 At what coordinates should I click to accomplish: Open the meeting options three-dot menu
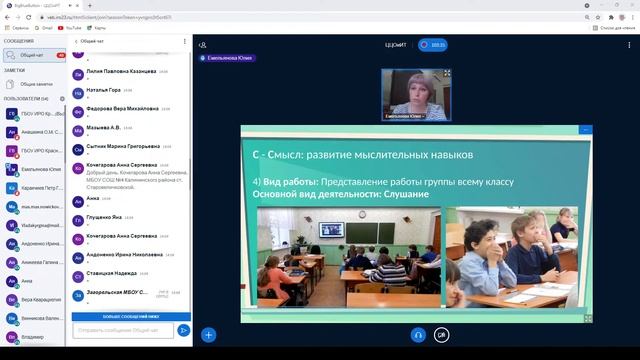629,45
